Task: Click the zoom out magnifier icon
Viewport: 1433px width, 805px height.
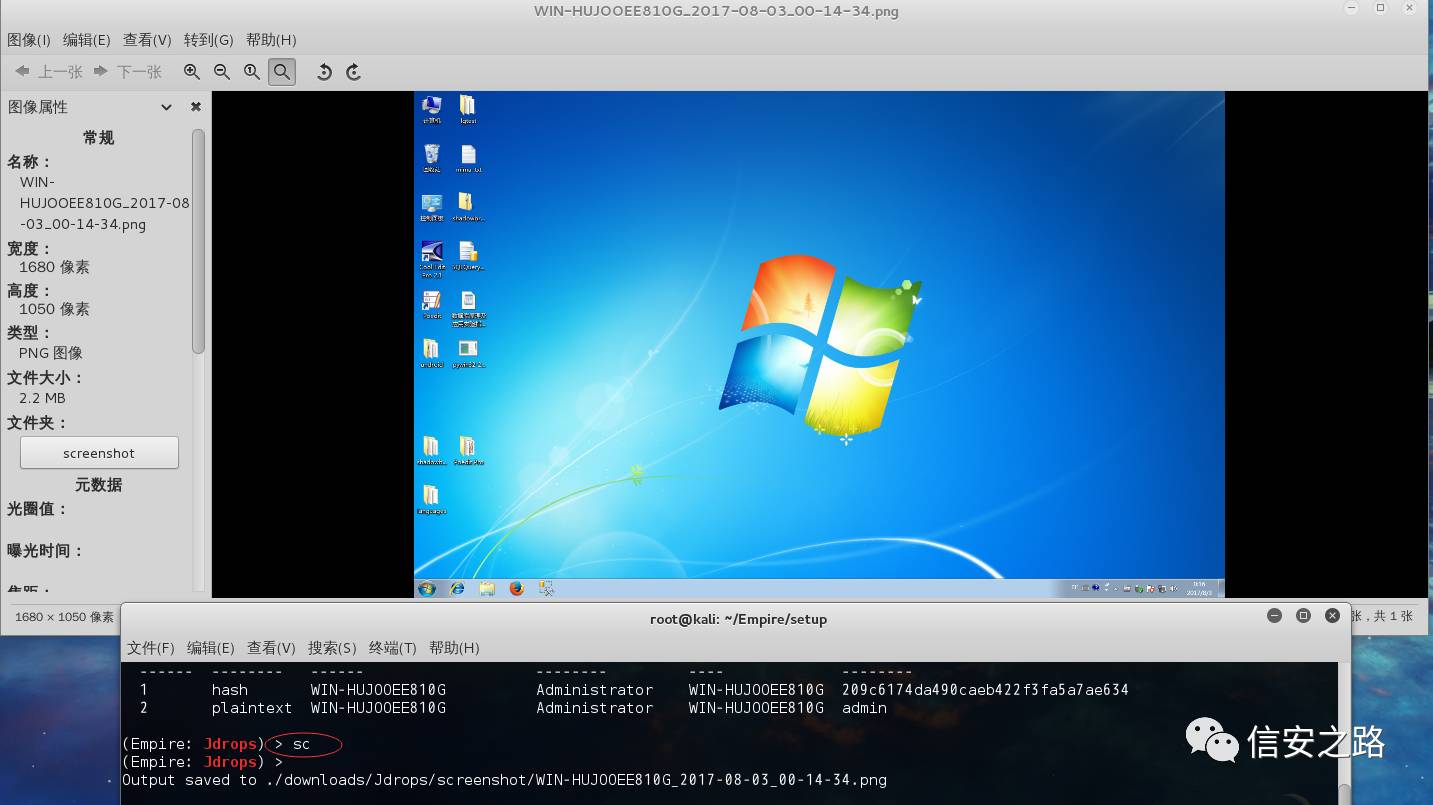Action: click(x=222, y=72)
